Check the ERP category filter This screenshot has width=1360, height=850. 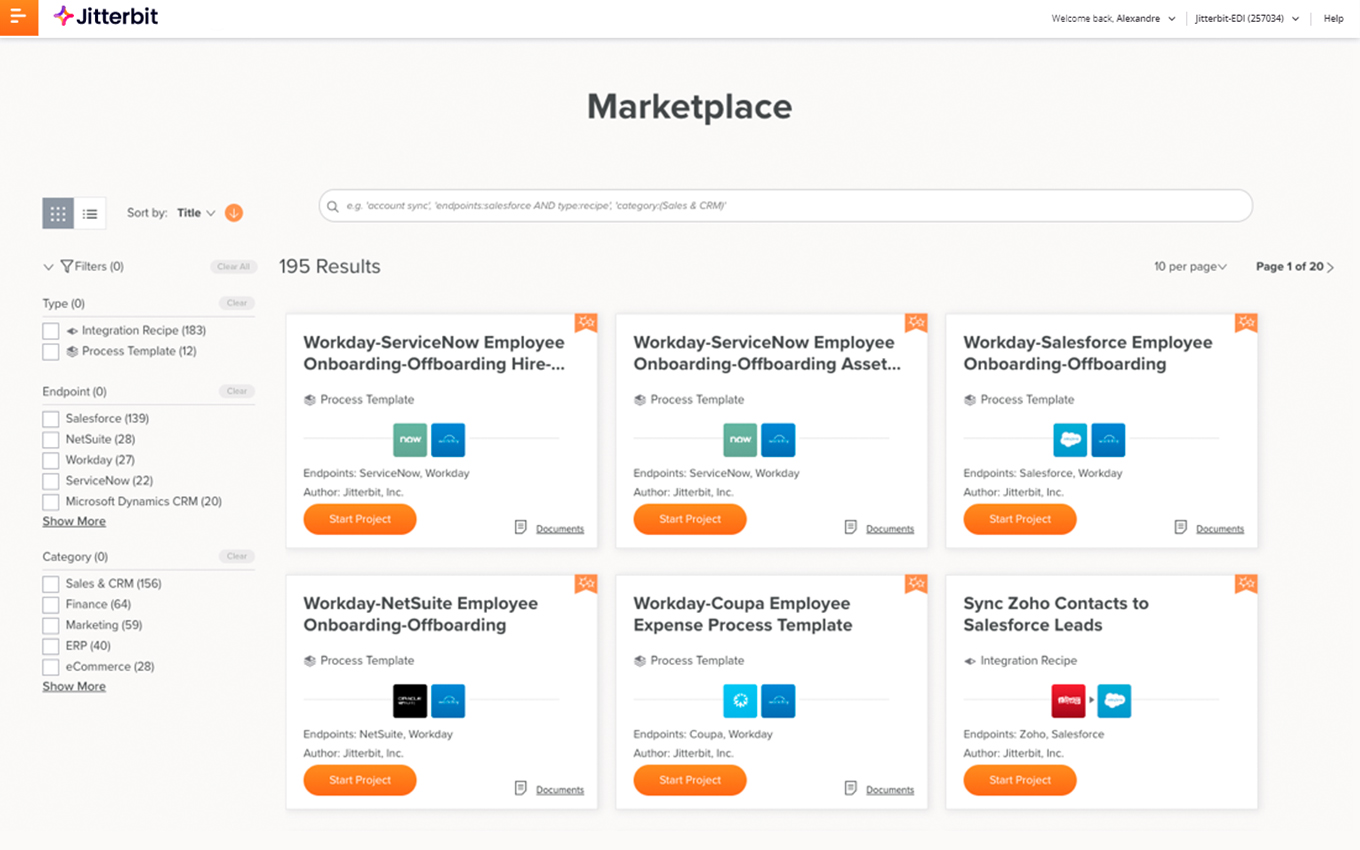tap(51, 646)
